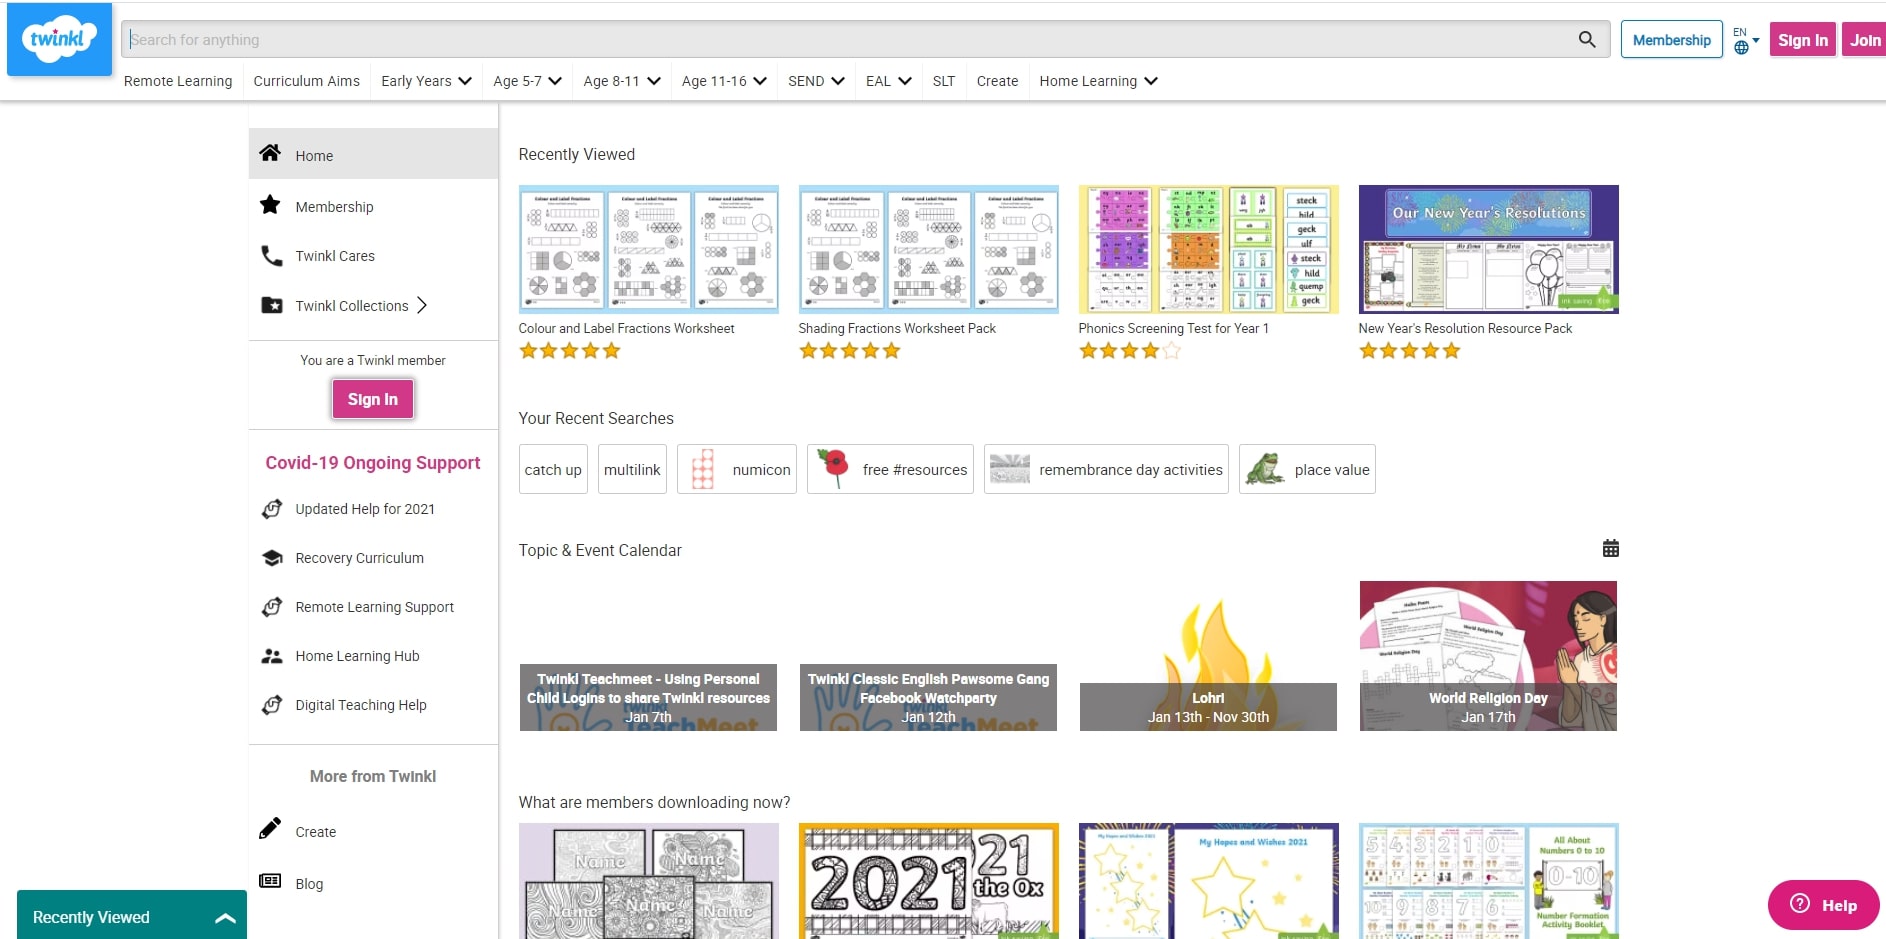Expand the Age 8-11 dropdown

(x=622, y=81)
